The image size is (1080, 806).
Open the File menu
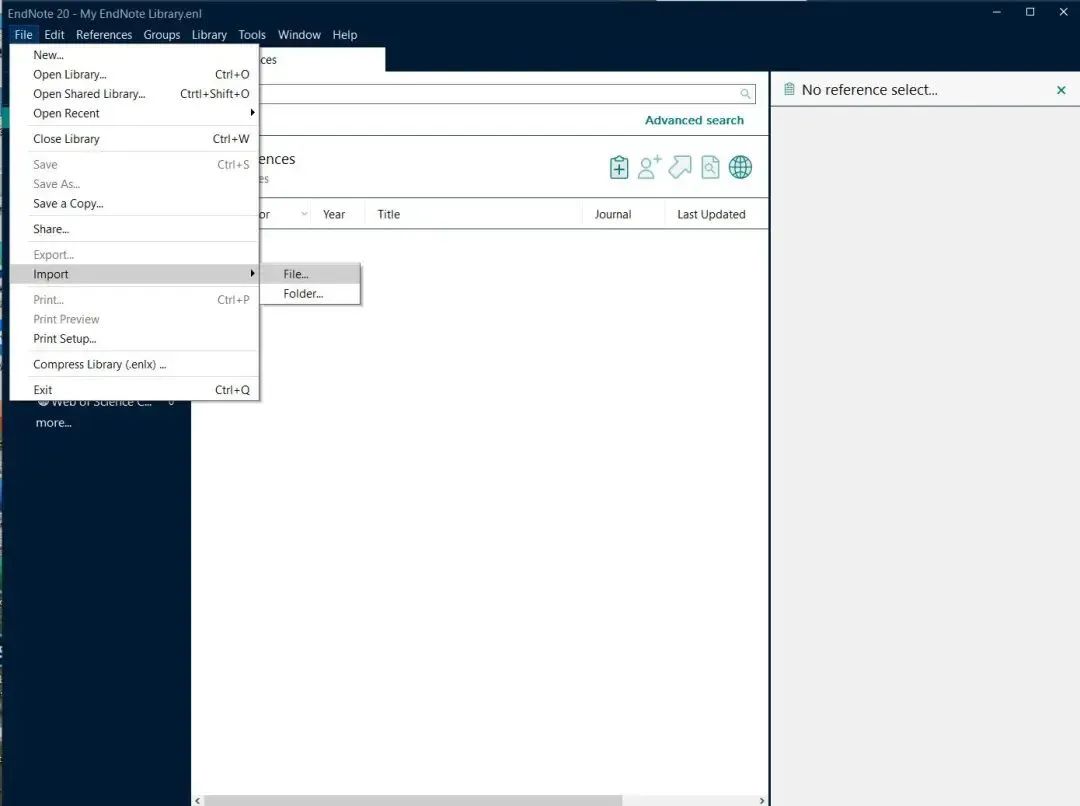pyautogui.click(x=23, y=34)
